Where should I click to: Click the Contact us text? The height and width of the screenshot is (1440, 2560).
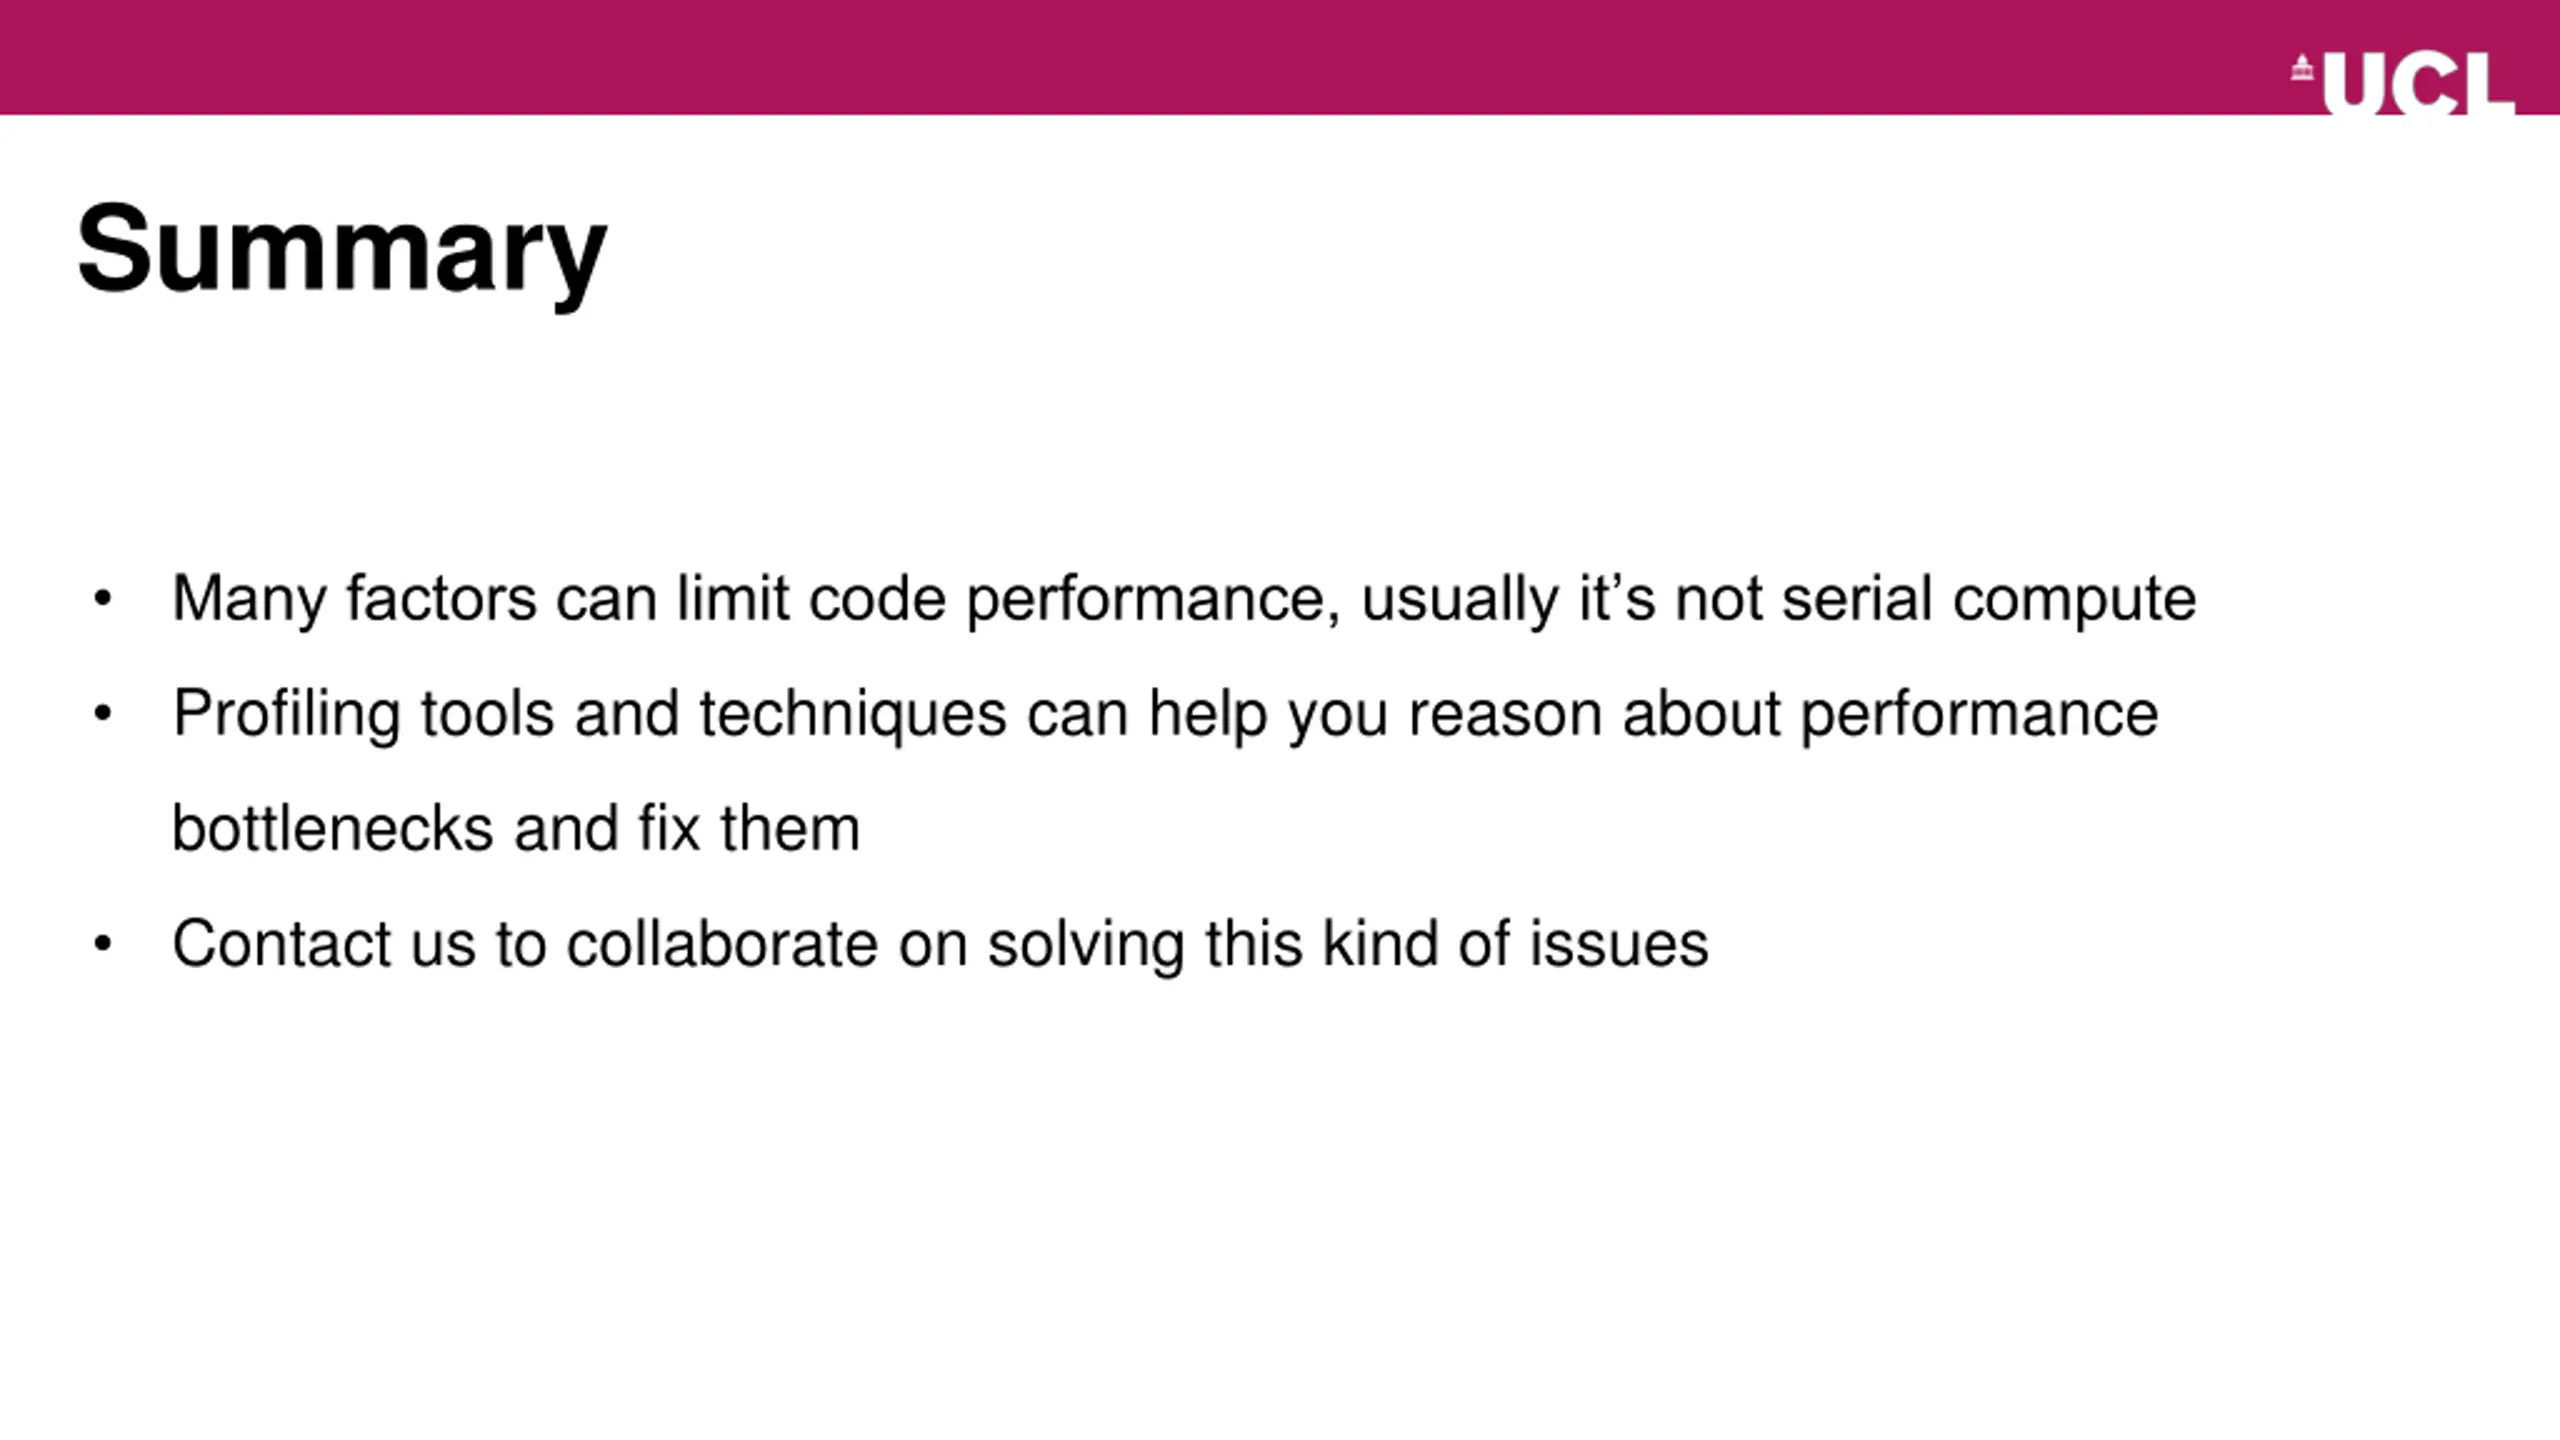(323, 944)
